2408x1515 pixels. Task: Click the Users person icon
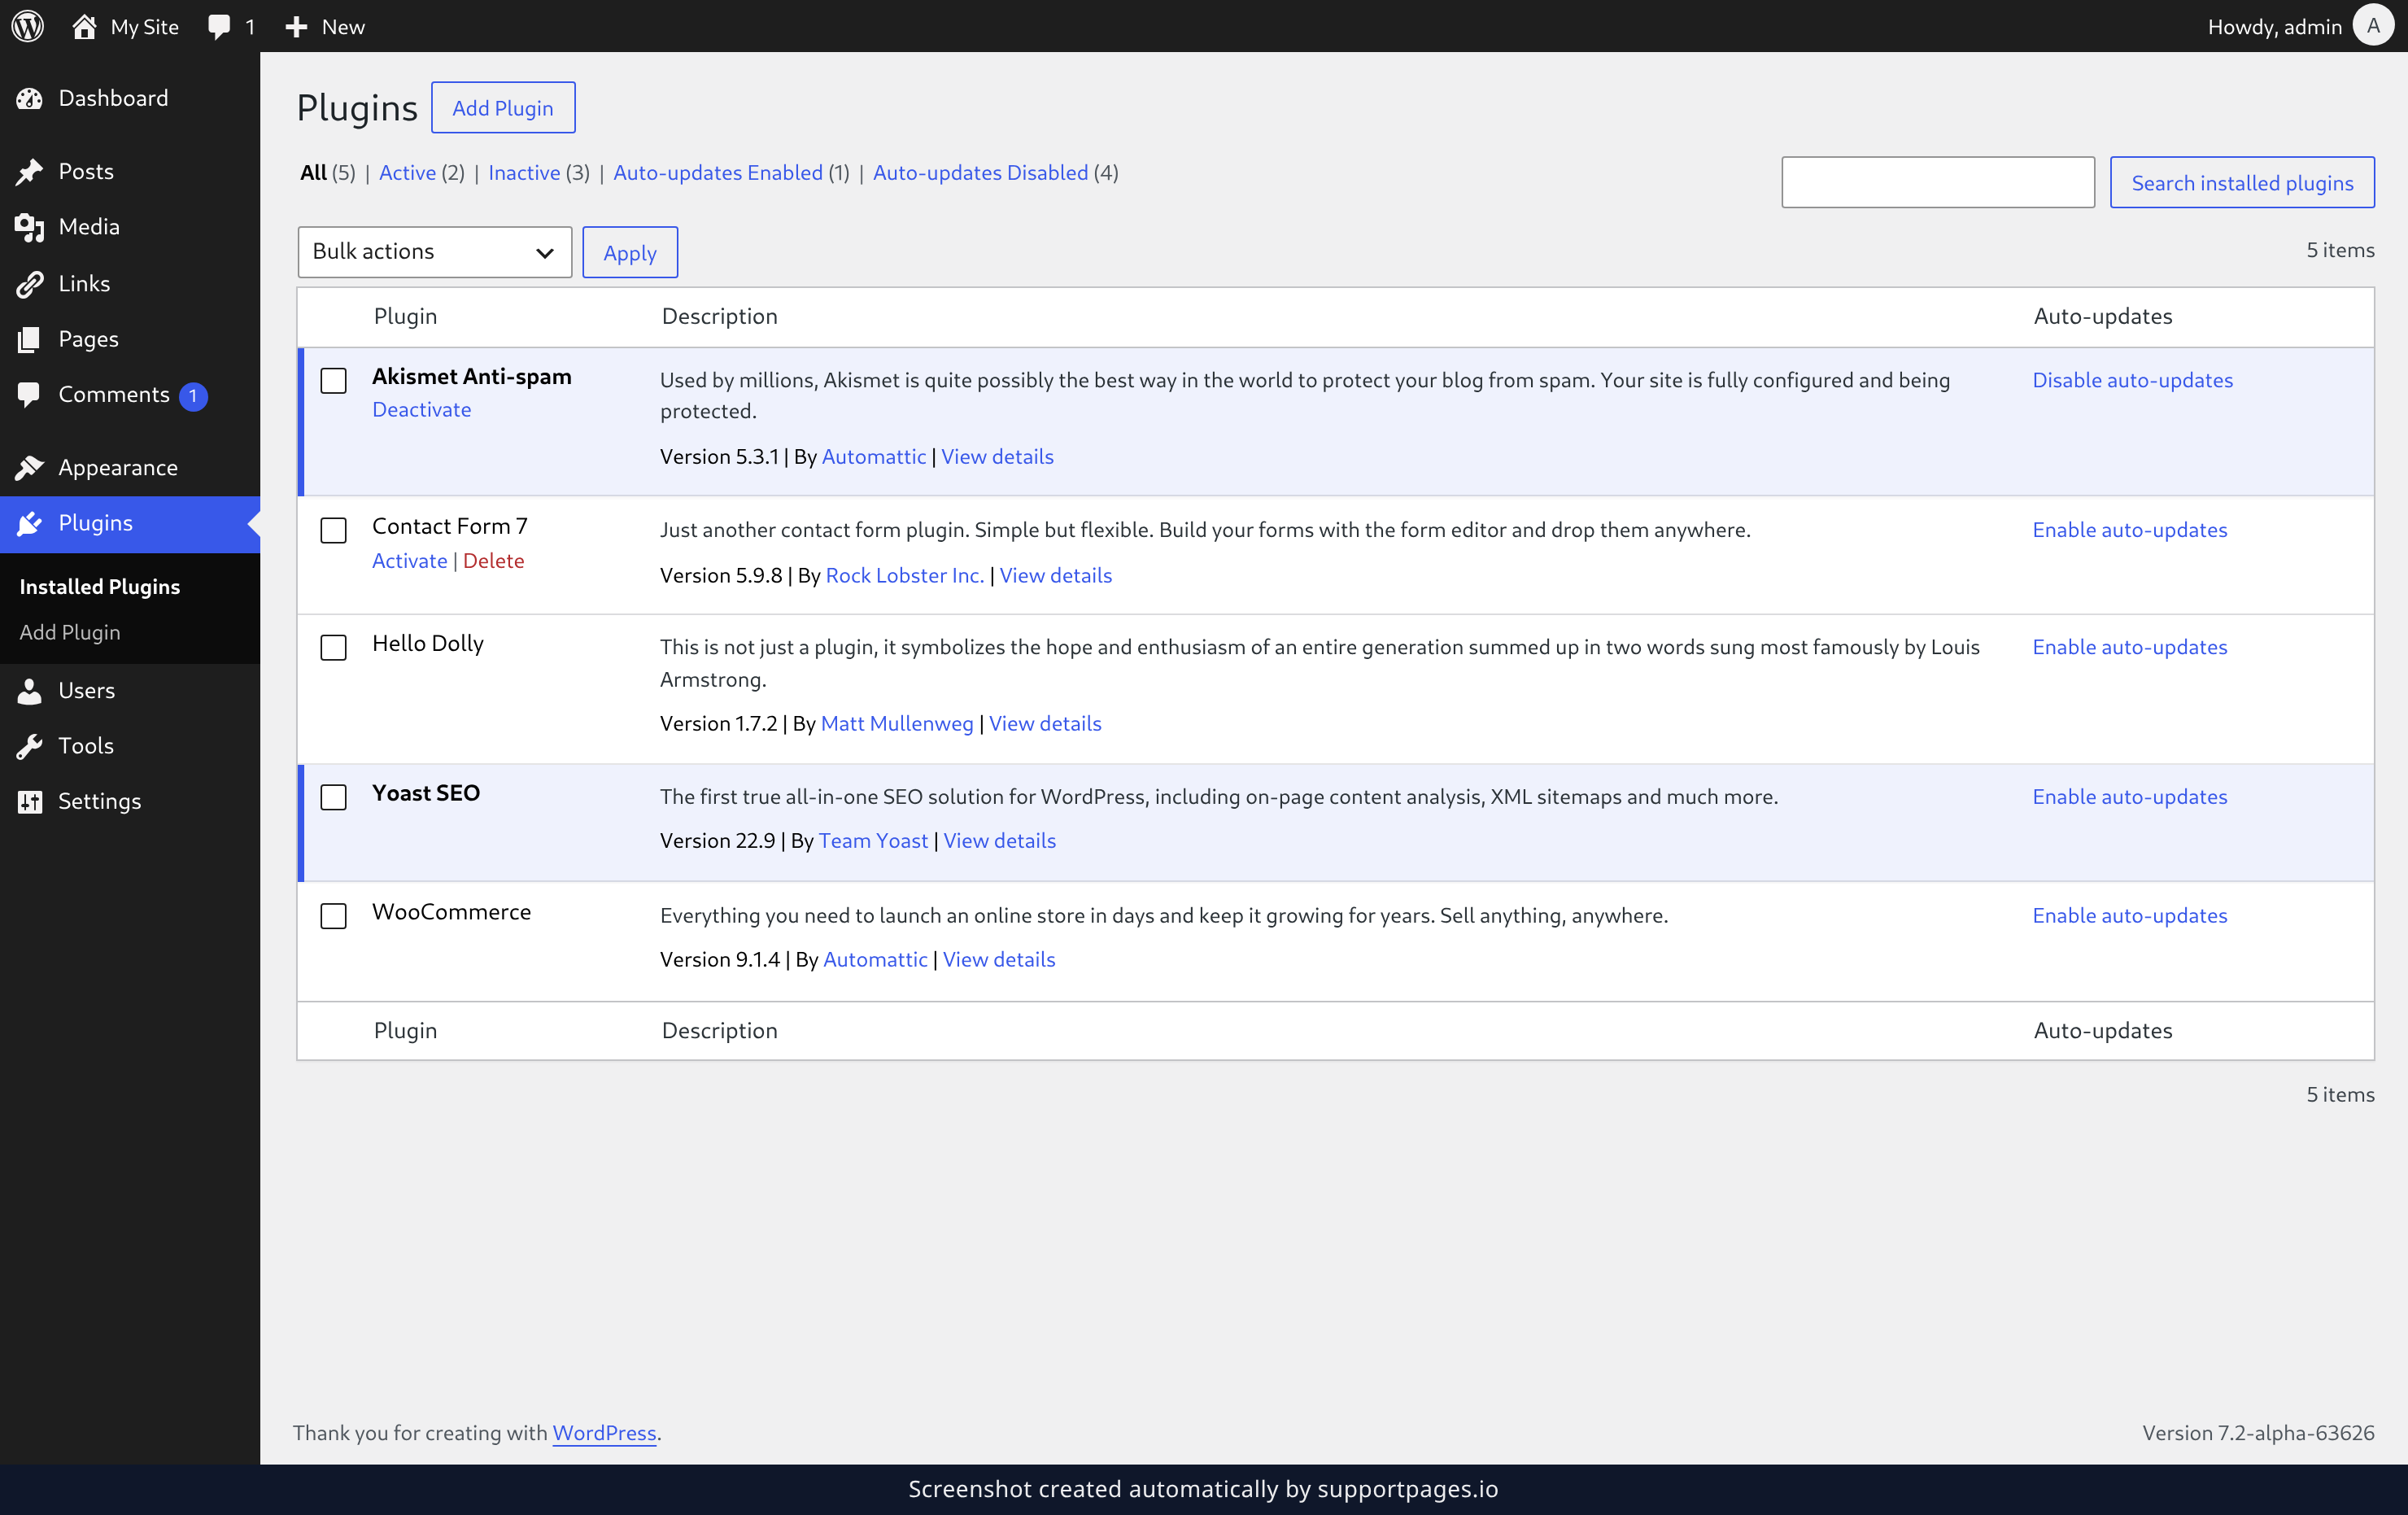(x=30, y=690)
